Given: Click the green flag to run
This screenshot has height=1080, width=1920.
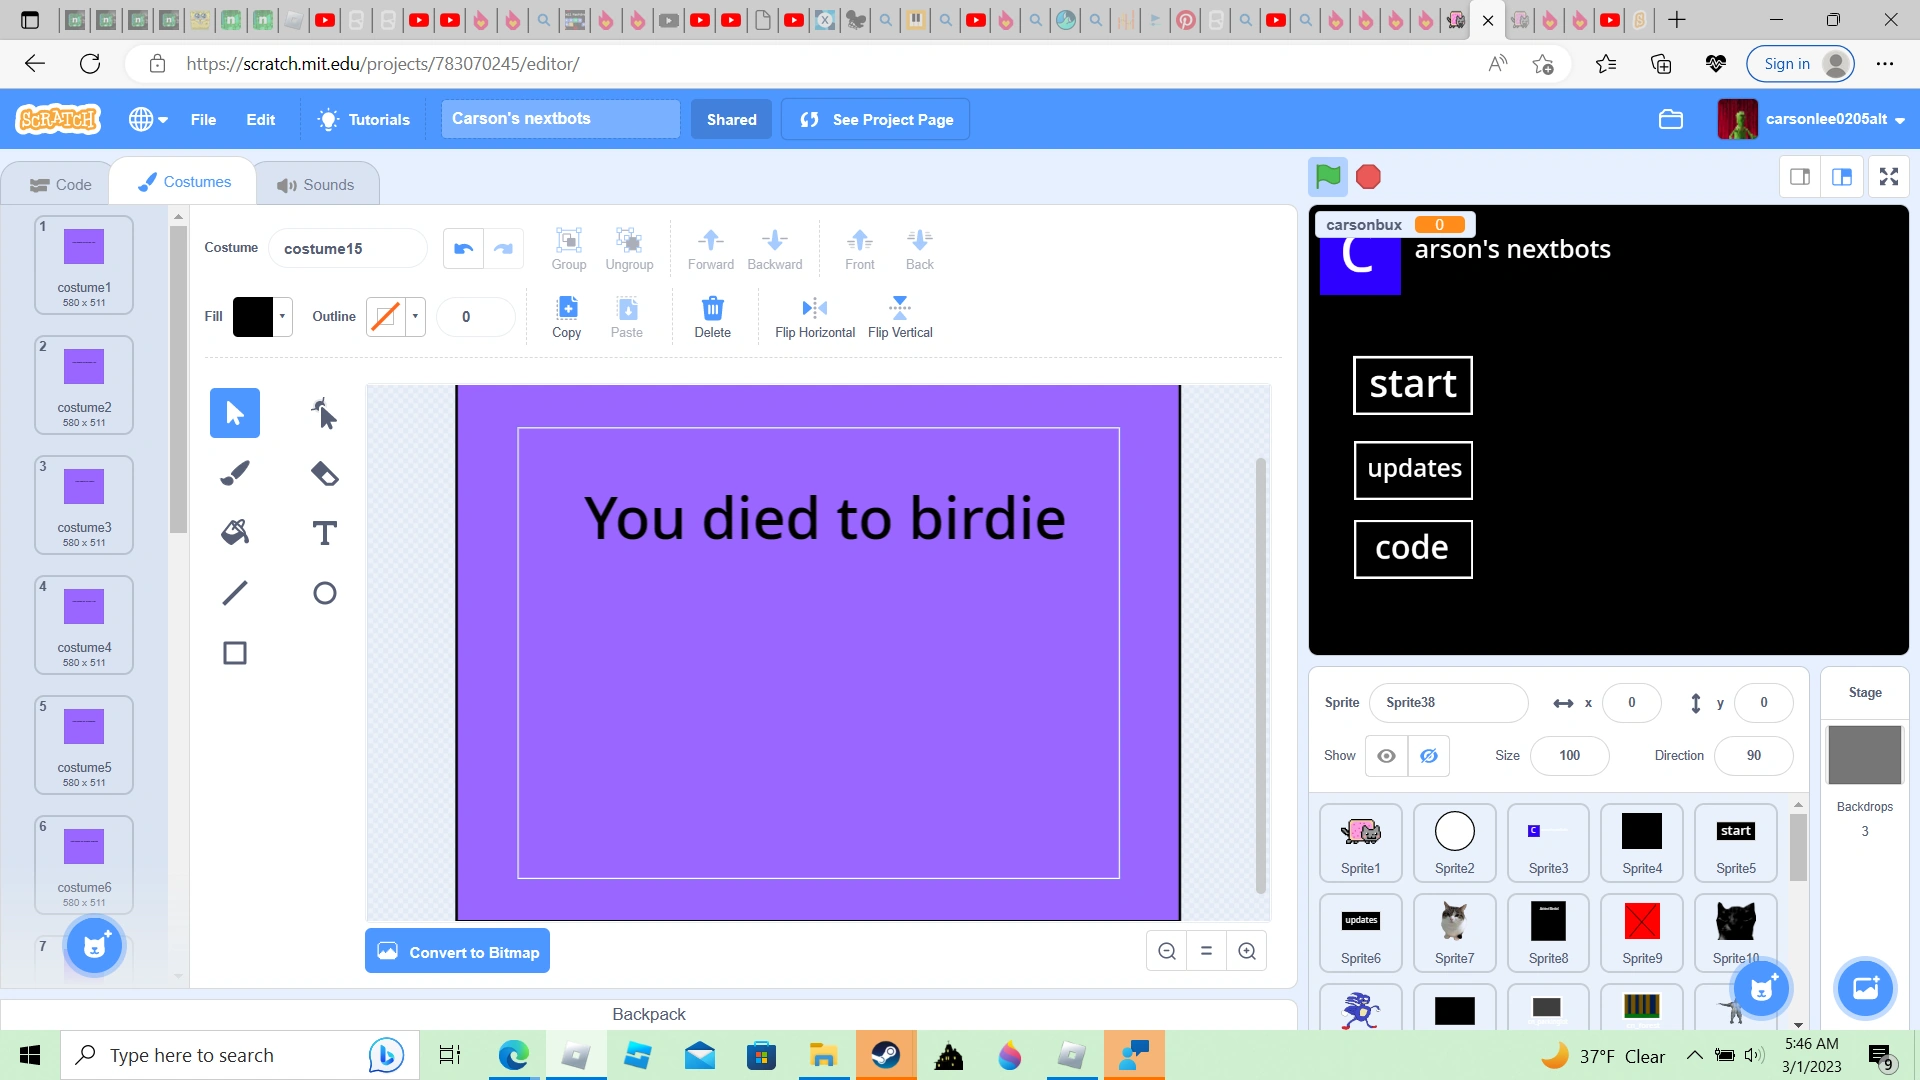Looking at the screenshot, I should click(x=1328, y=177).
